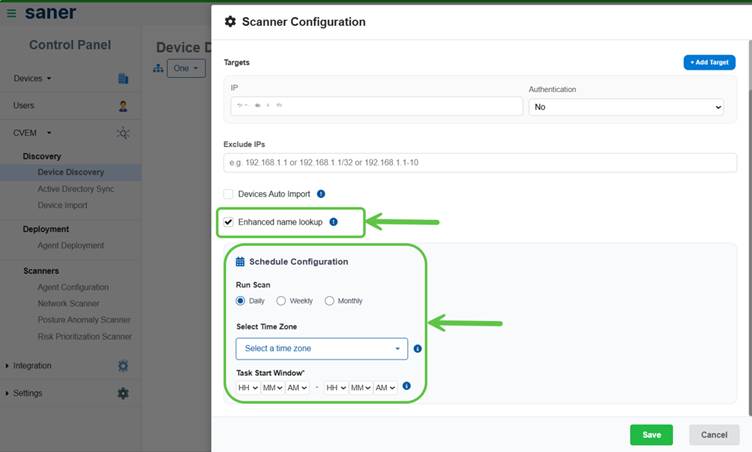Screen dimensions: 752x452
Task: Click the hamburger menu icon beside saner logo
Action: pyautogui.click(x=11, y=13)
